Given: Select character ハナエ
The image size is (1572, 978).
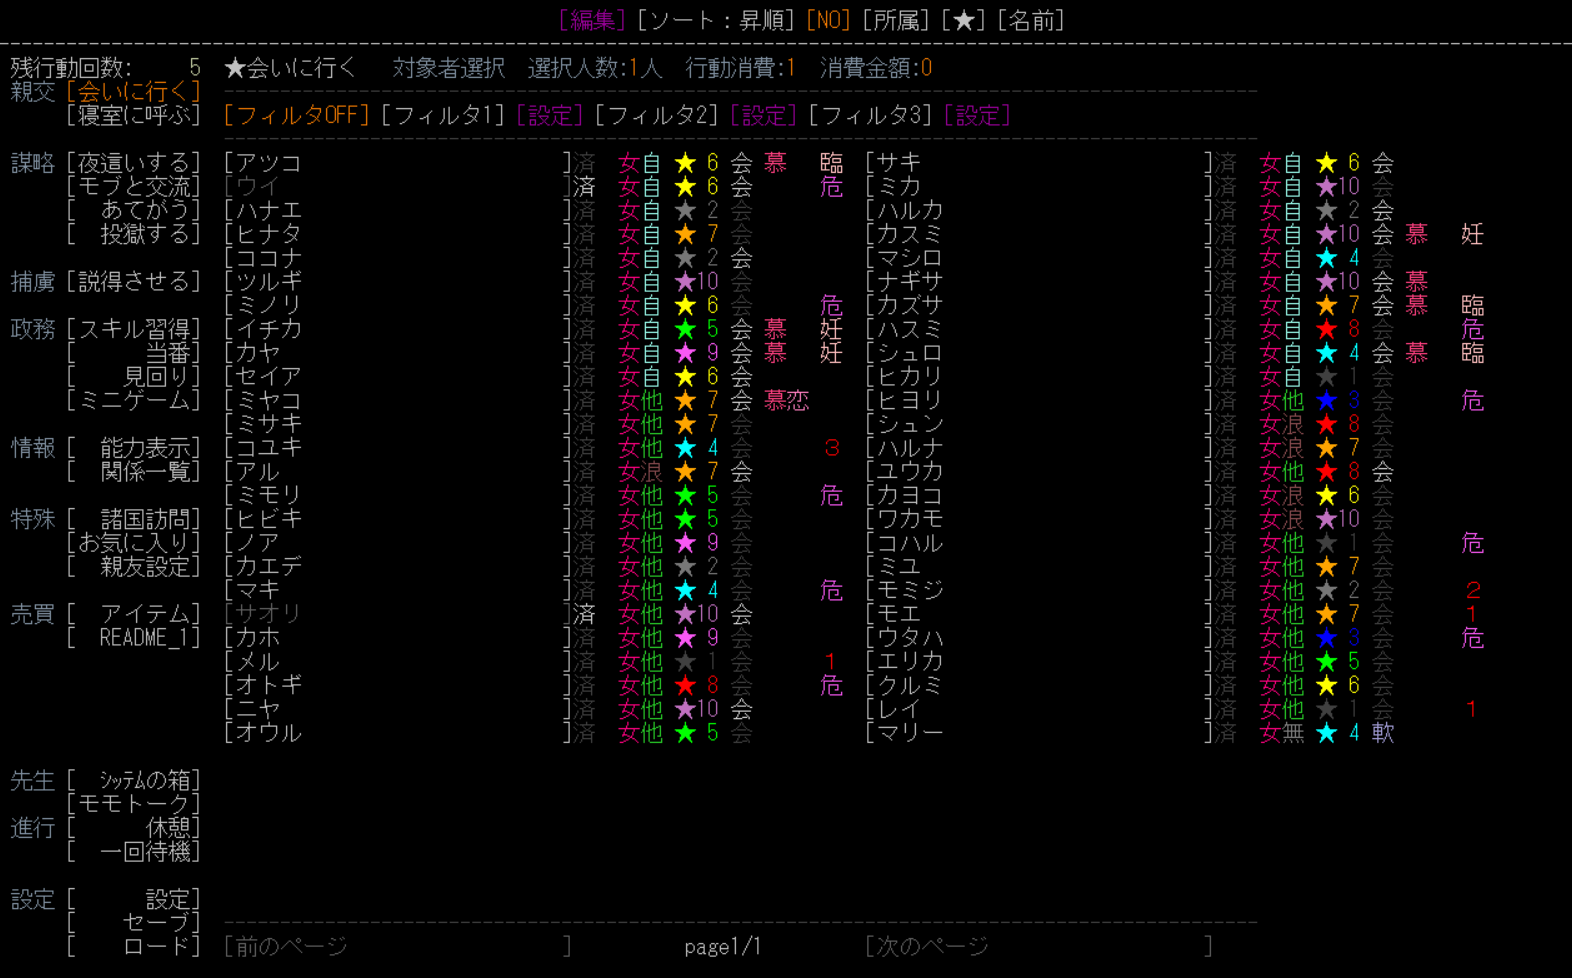Looking at the screenshot, I should 398,210.
